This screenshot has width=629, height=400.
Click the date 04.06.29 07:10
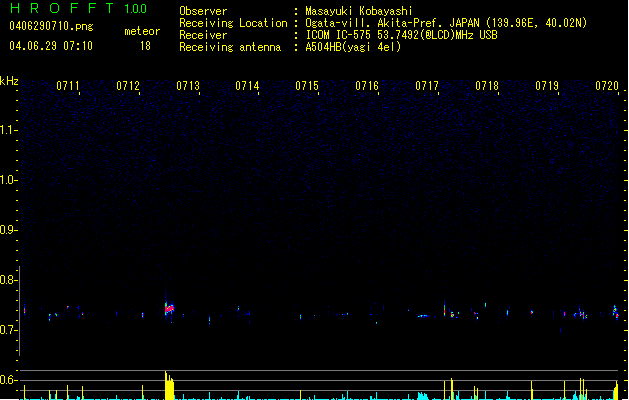click(x=51, y=46)
